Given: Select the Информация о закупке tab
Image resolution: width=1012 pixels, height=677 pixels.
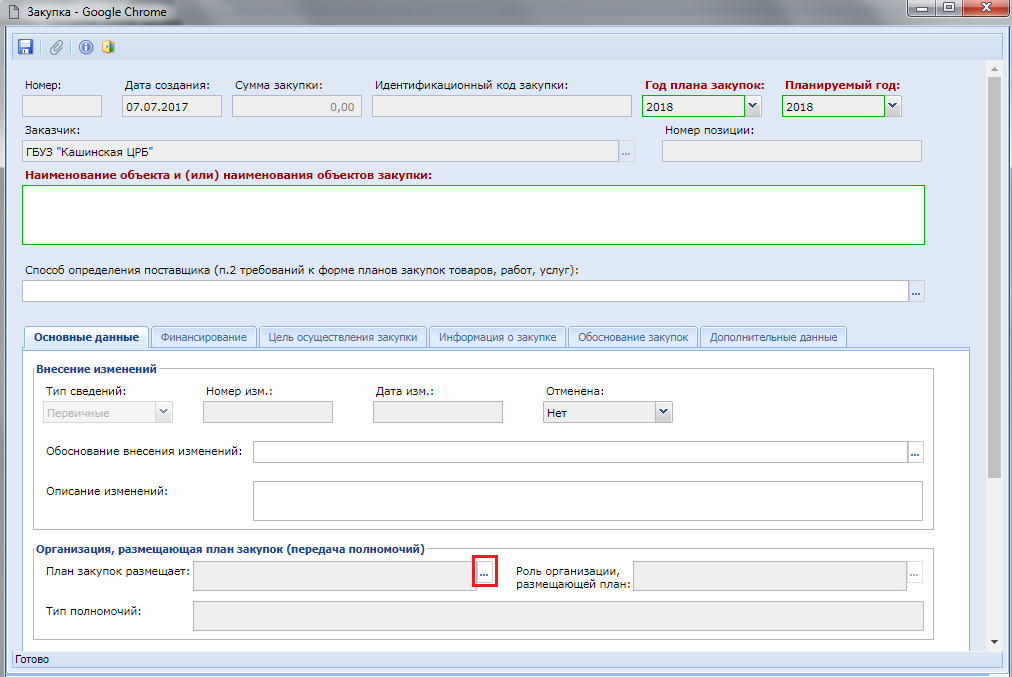Looking at the screenshot, I should click(x=498, y=337).
